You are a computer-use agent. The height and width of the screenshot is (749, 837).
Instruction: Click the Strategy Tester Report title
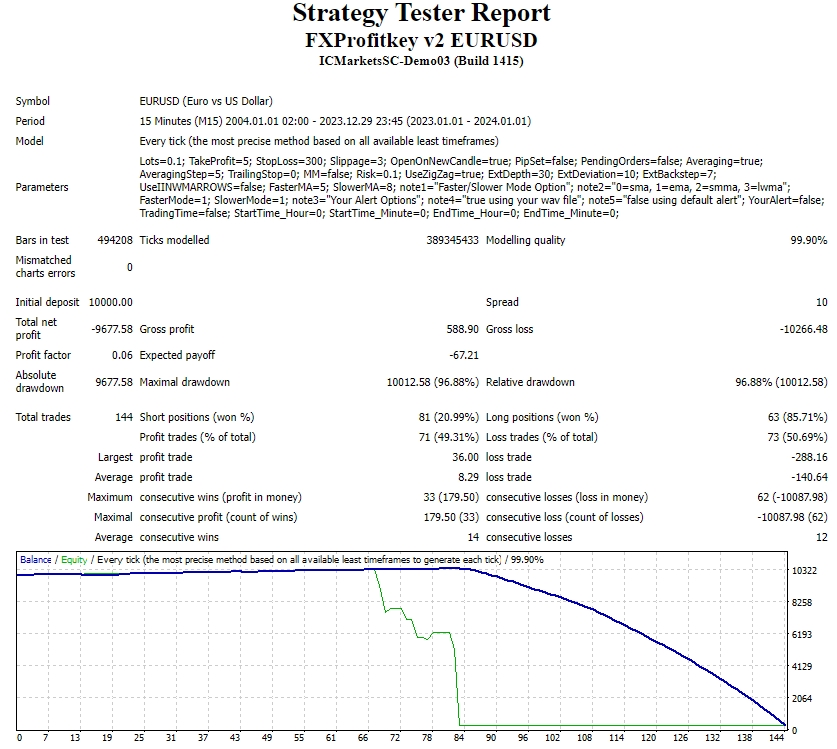pos(418,14)
